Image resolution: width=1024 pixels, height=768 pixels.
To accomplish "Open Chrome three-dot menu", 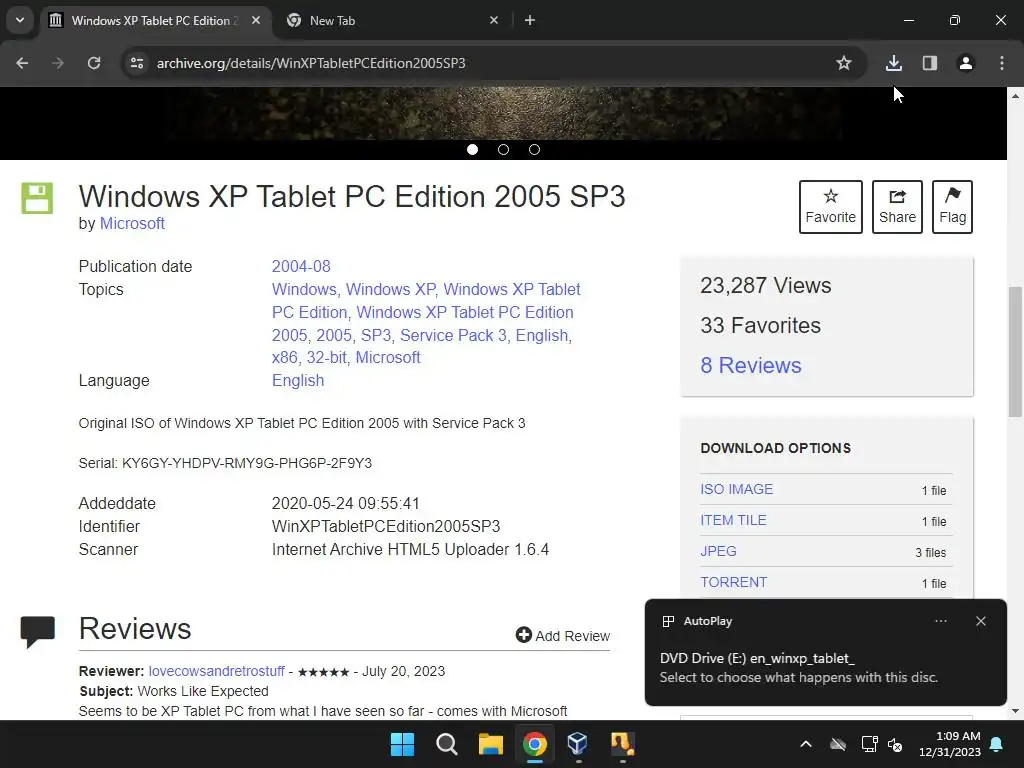I will point(1002,63).
